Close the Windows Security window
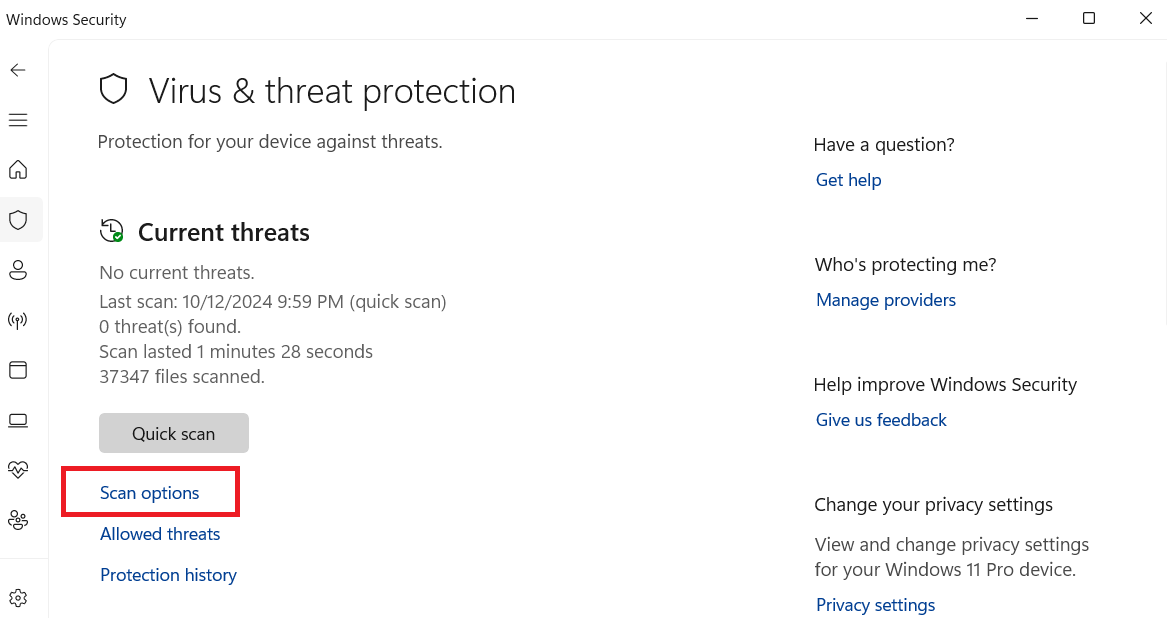 coord(1146,19)
